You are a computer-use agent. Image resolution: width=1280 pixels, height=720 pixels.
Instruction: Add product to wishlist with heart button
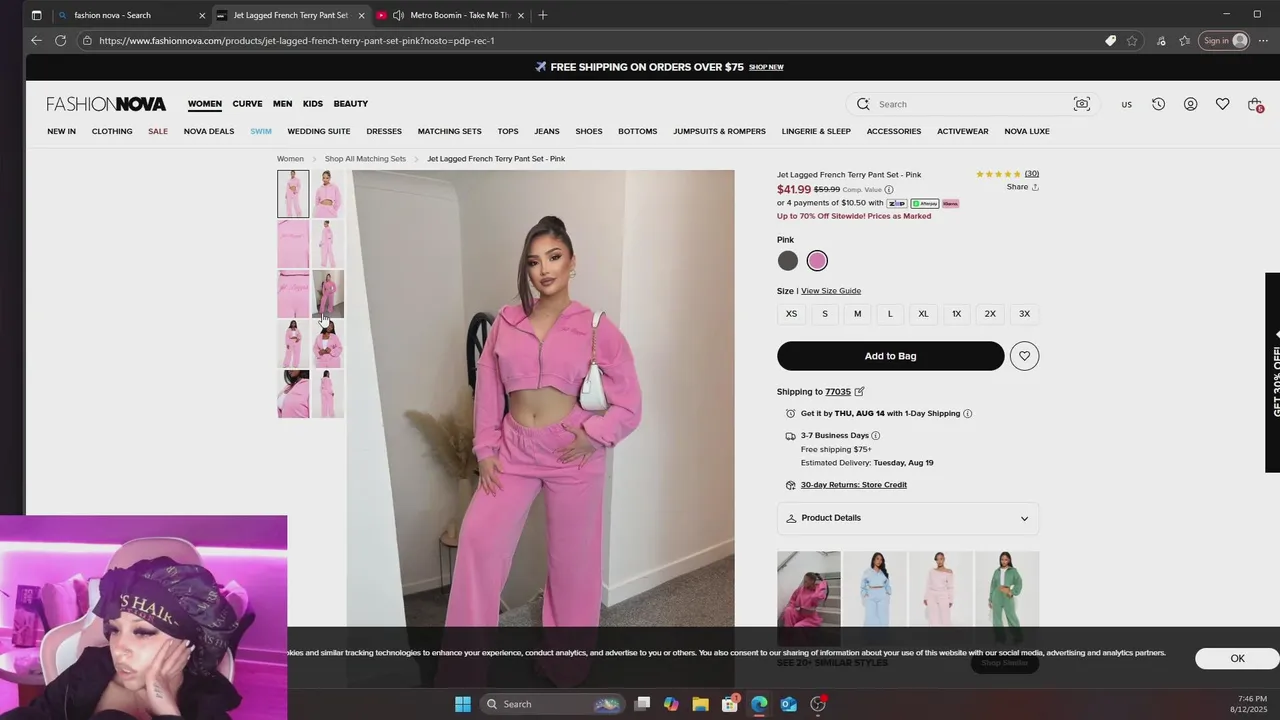pos(1024,356)
